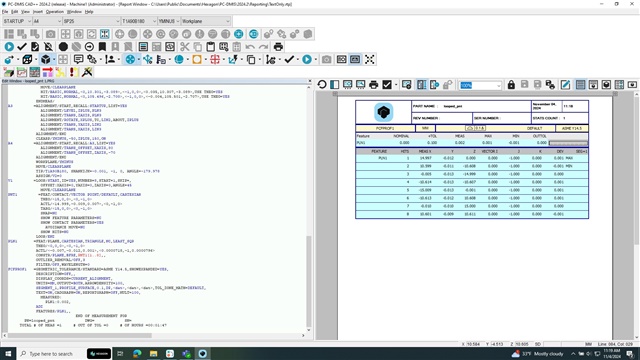Open the report zoom percentage combo box
The width and height of the screenshot is (640, 360).
pyautogui.click(x=480, y=85)
